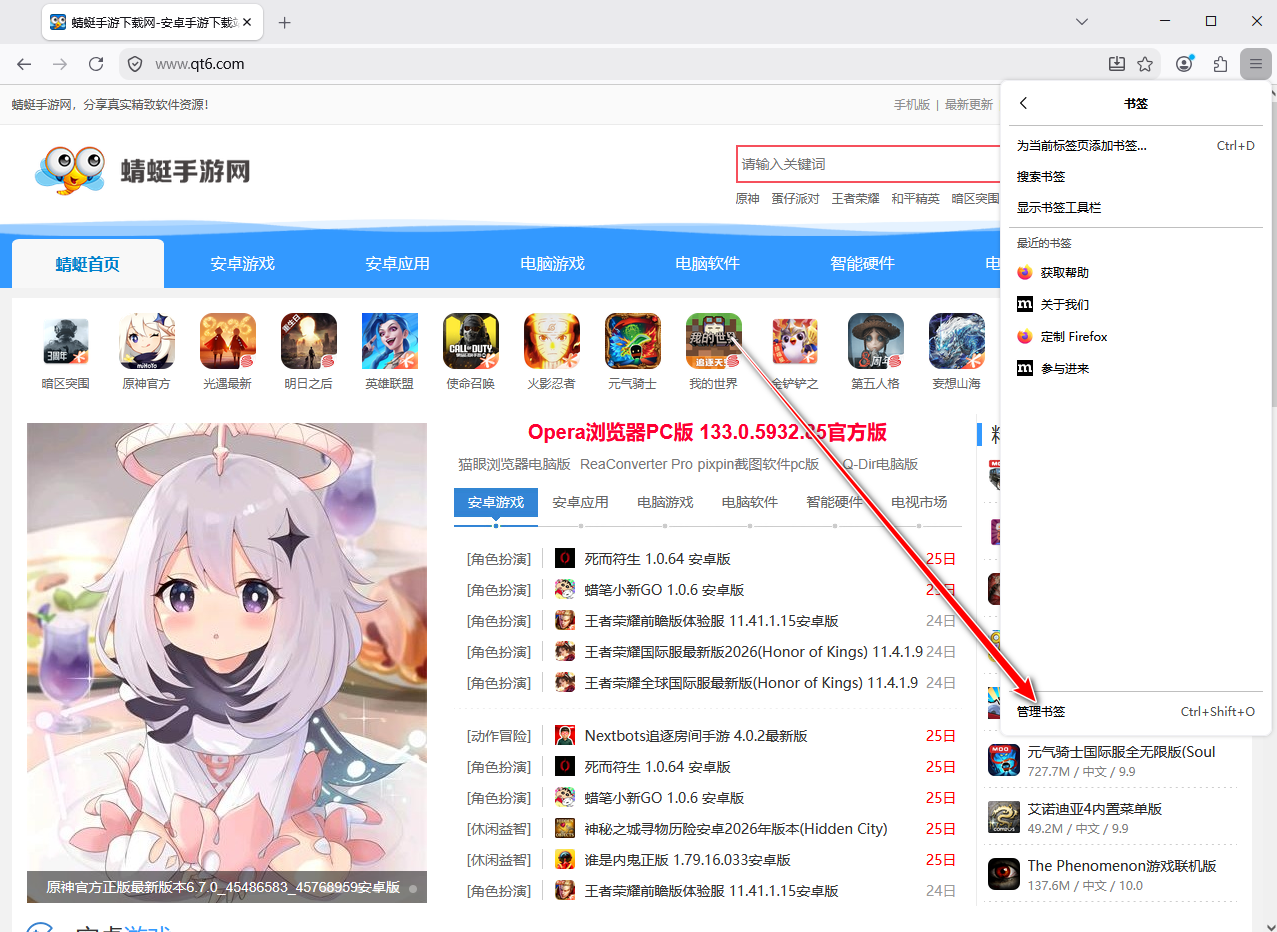Open the 元气骑士 game icon

click(632, 342)
